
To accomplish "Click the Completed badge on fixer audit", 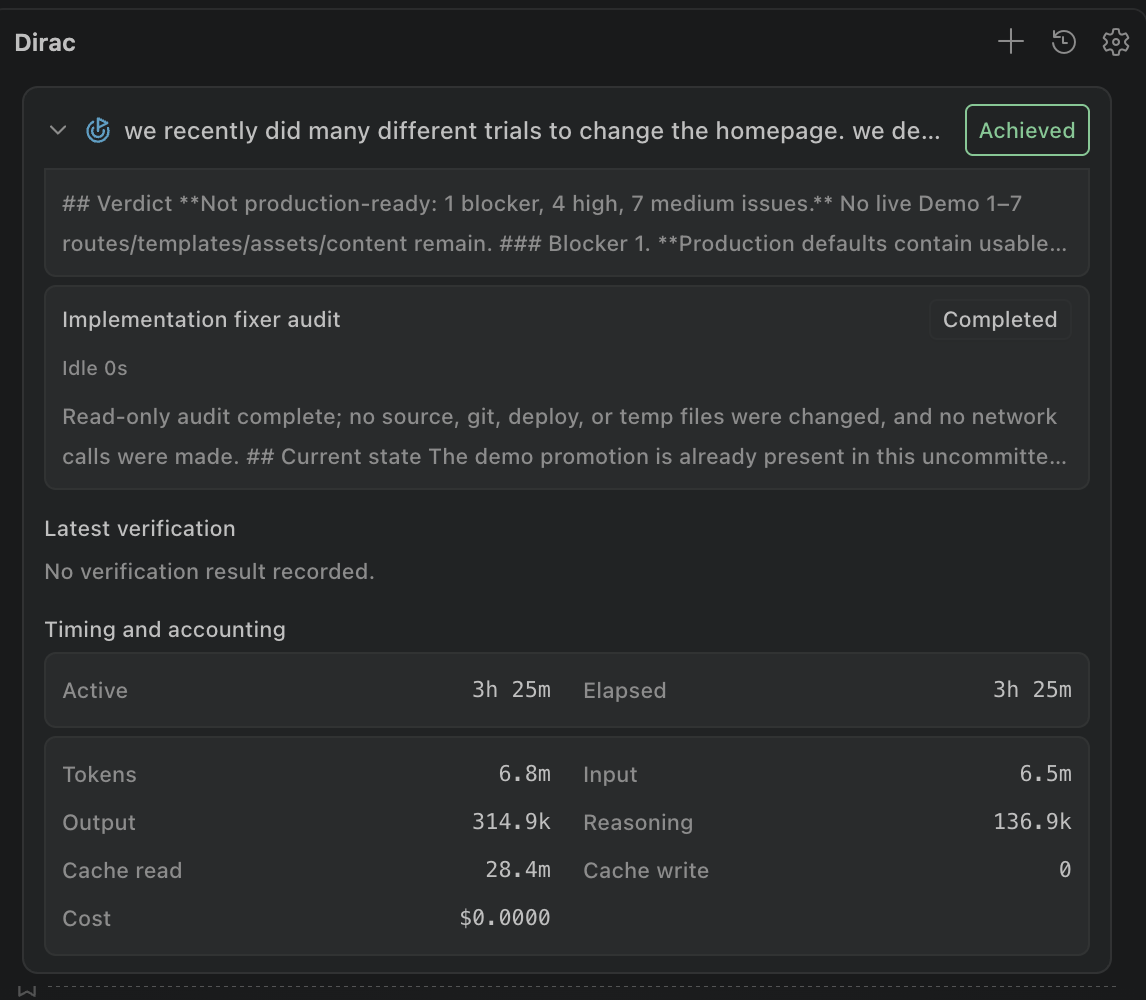I will pyautogui.click(x=1000, y=319).
